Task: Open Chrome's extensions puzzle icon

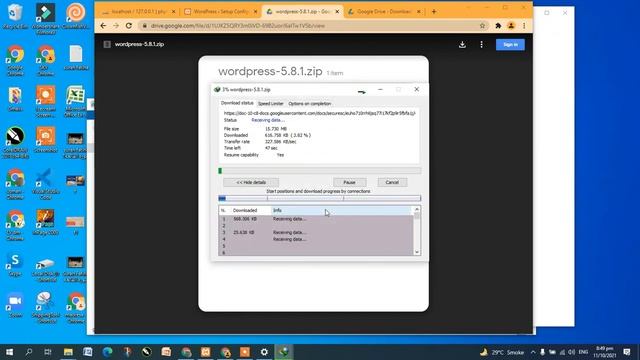Action: [x=498, y=26]
